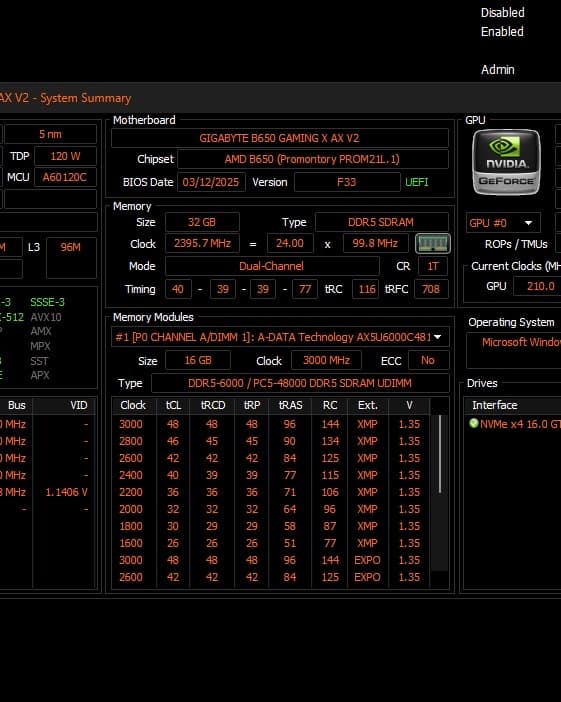The image size is (561, 702).
Task: Click the Interface column header in Drives
Action: click(x=494, y=405)
